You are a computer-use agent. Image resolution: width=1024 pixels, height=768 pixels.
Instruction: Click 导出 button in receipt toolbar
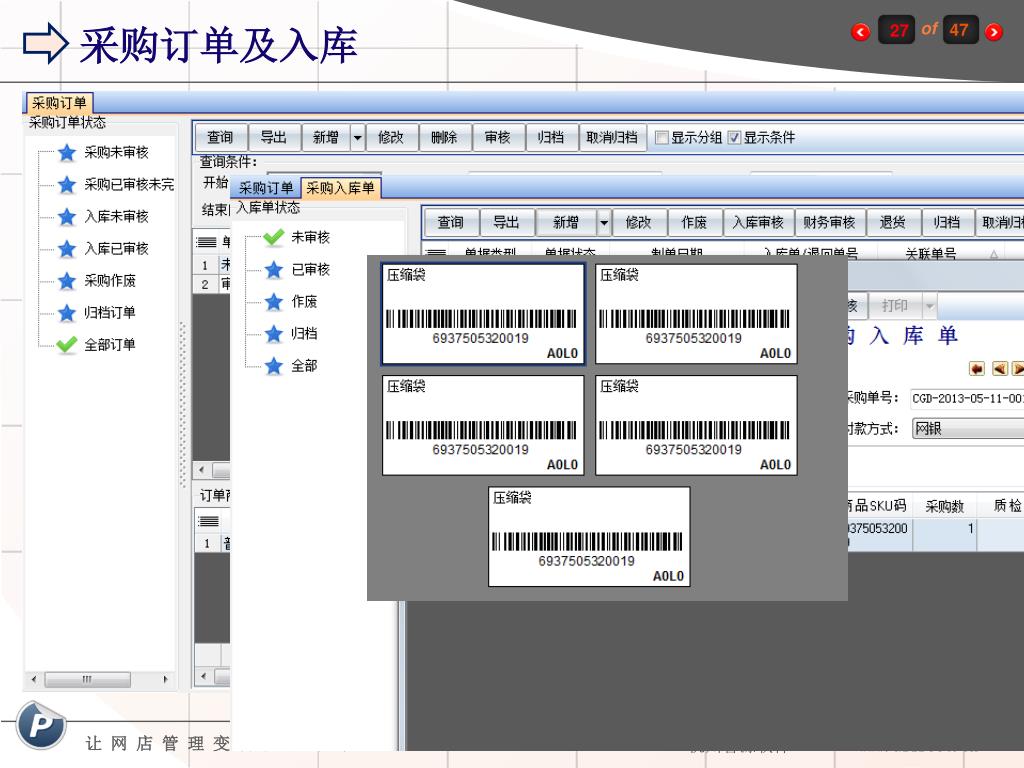tap(506, 223)
